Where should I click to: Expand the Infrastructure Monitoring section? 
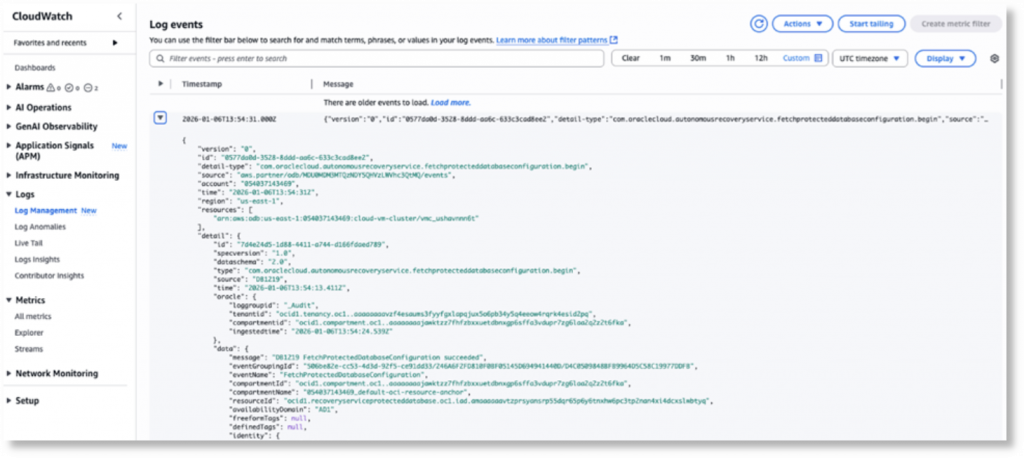(8, 176)
